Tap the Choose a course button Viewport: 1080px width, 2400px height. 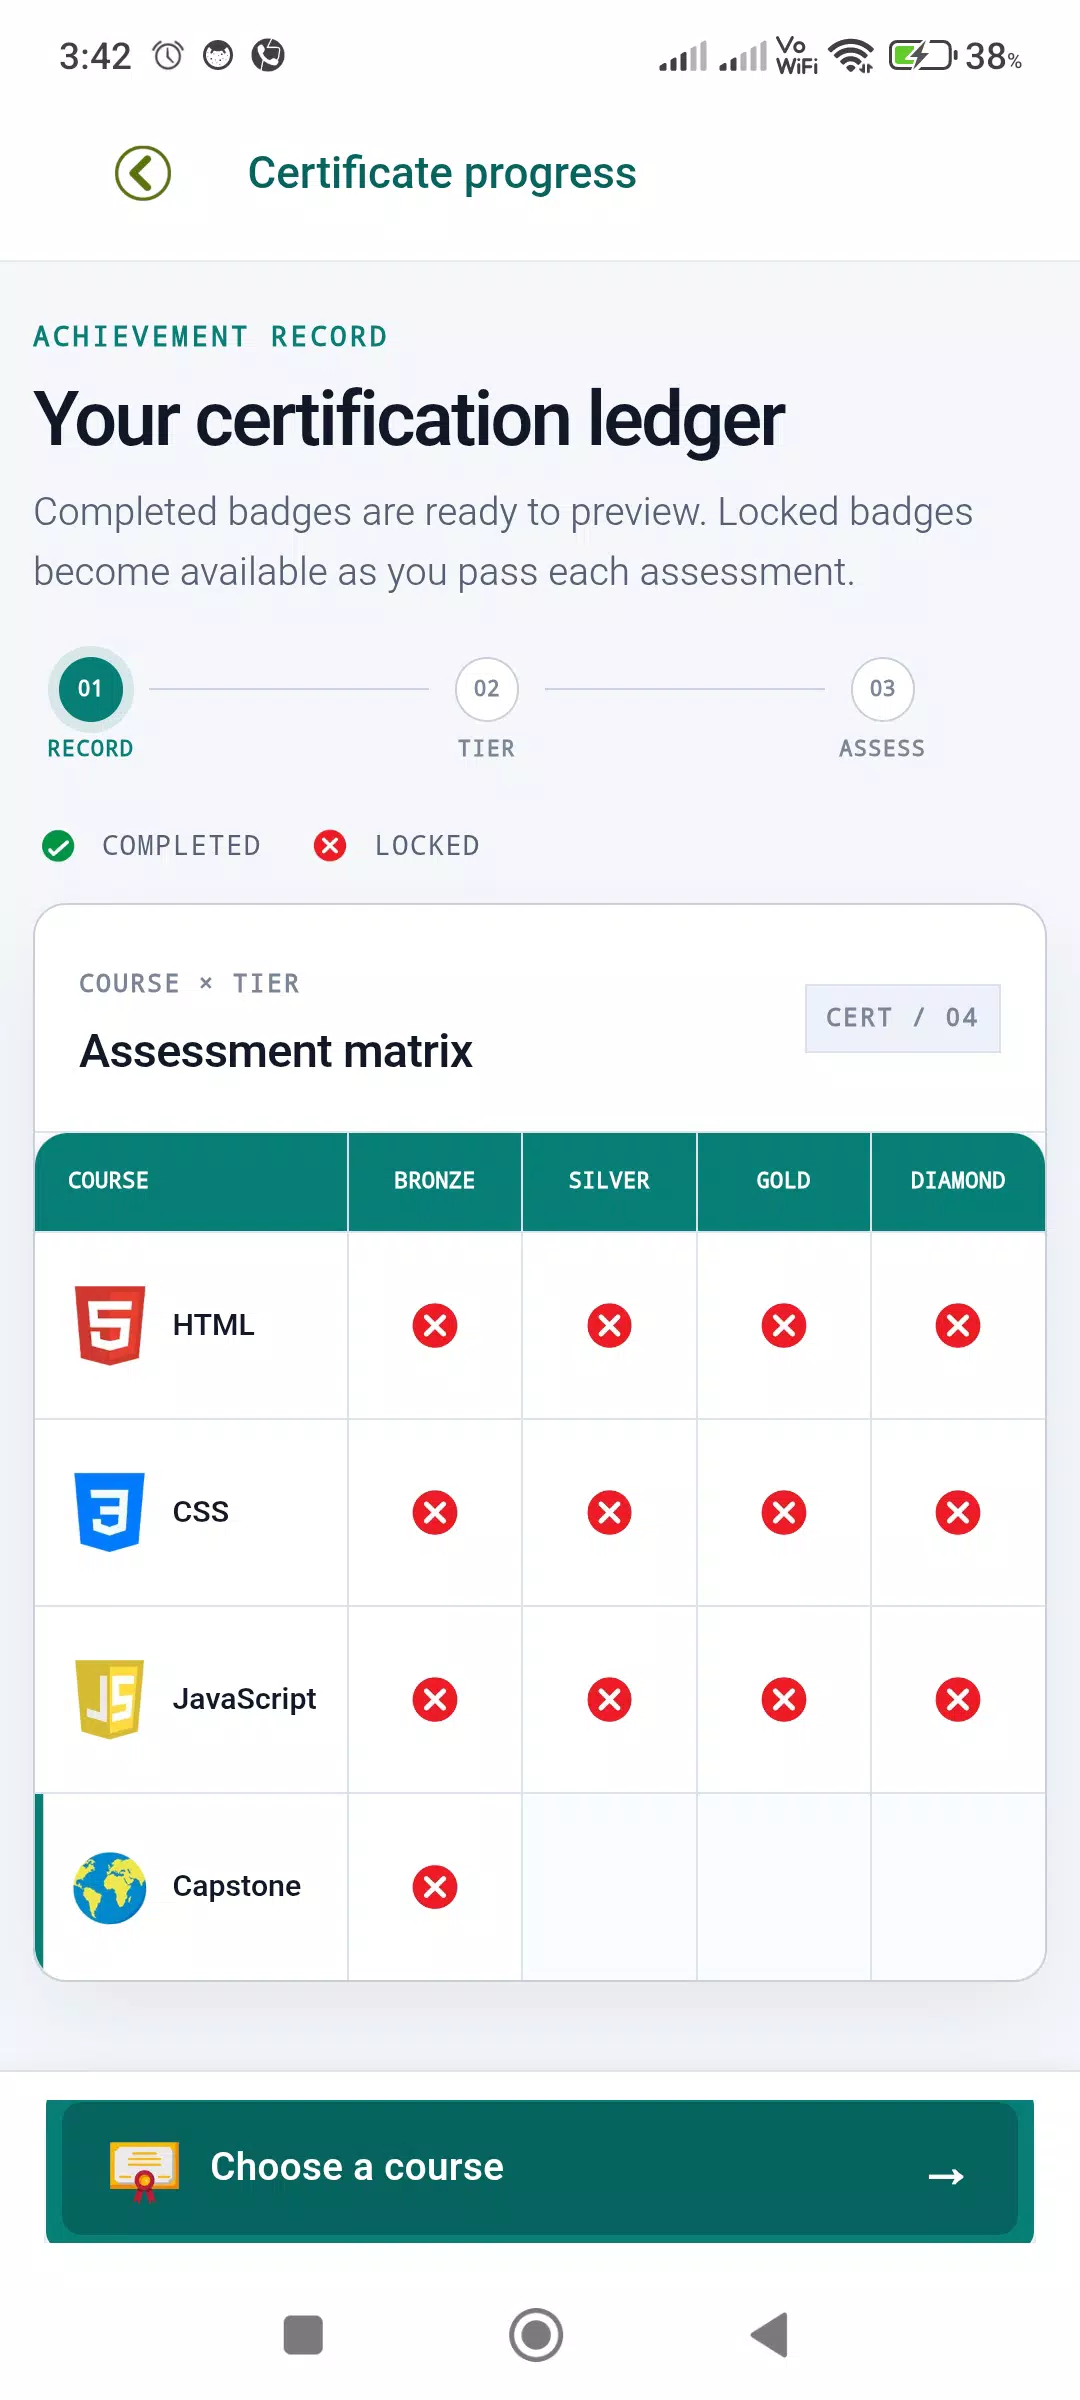tap(540, 2169)
